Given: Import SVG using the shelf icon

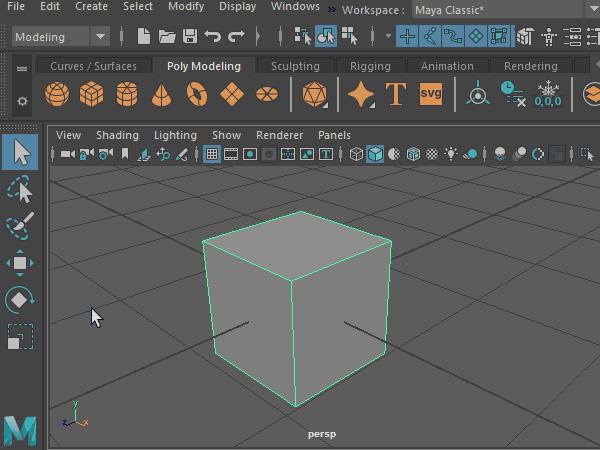Looking at the screenshot, I should coord(431,96).
